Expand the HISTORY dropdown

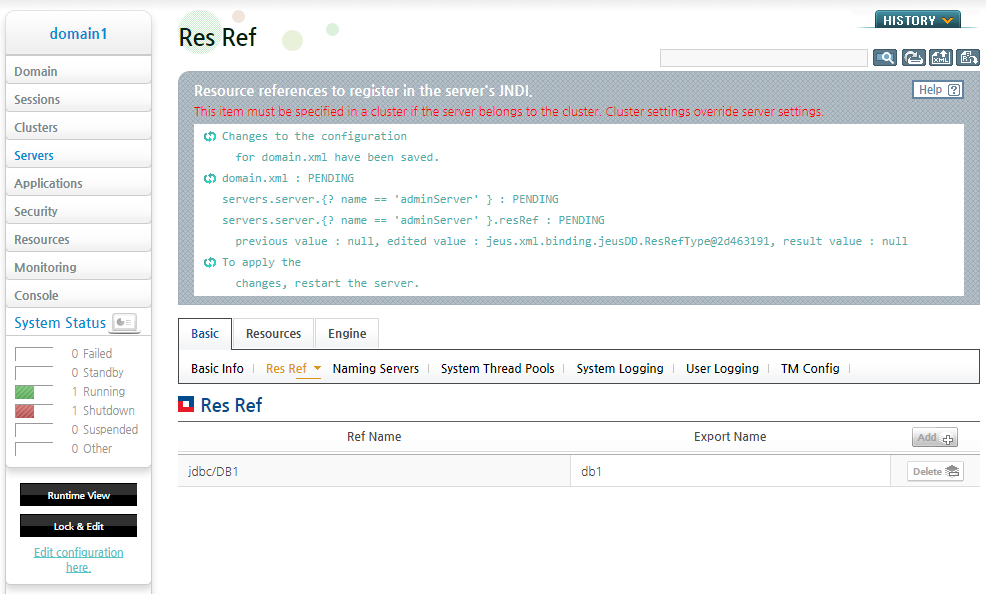tap(917, 20)
